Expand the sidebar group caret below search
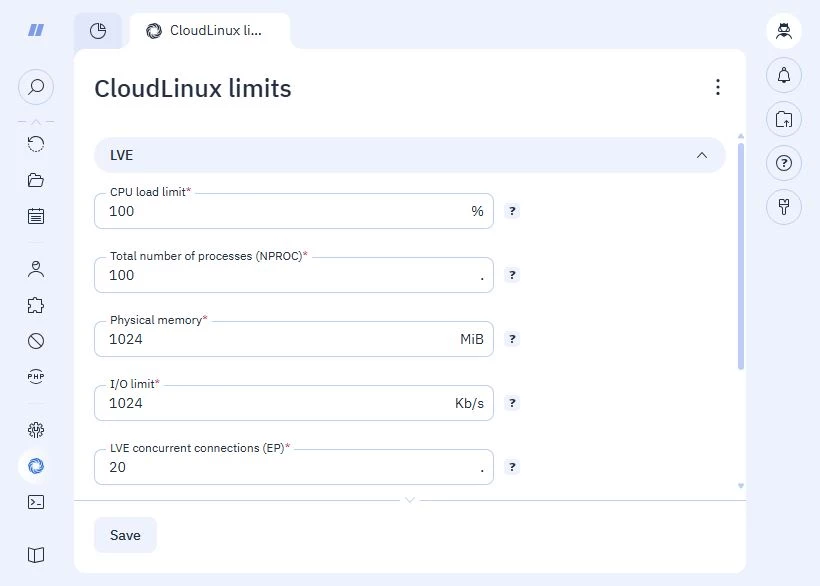Screen dimensions: 820x586 (x=36, y=122)
